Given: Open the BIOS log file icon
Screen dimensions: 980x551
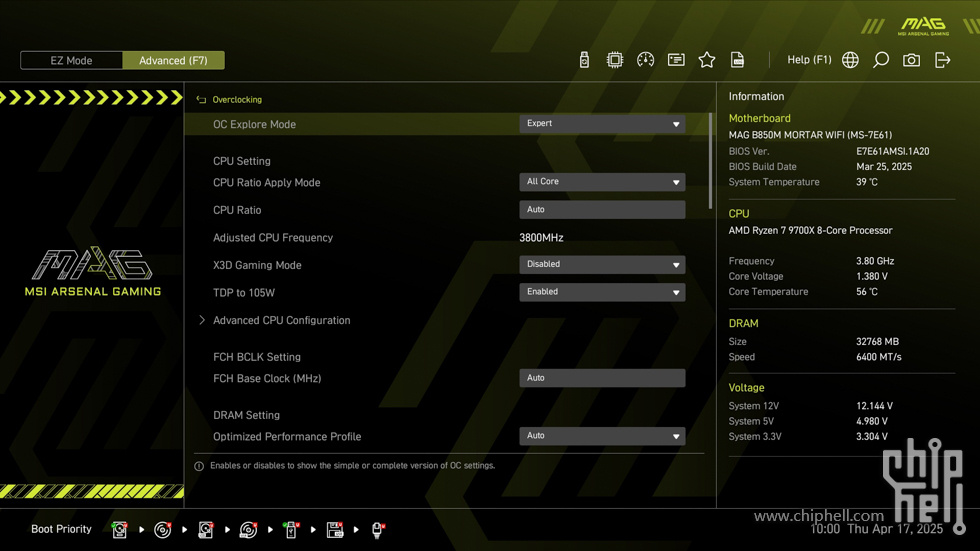Looking at the screenshot, I should coord(737,60).
